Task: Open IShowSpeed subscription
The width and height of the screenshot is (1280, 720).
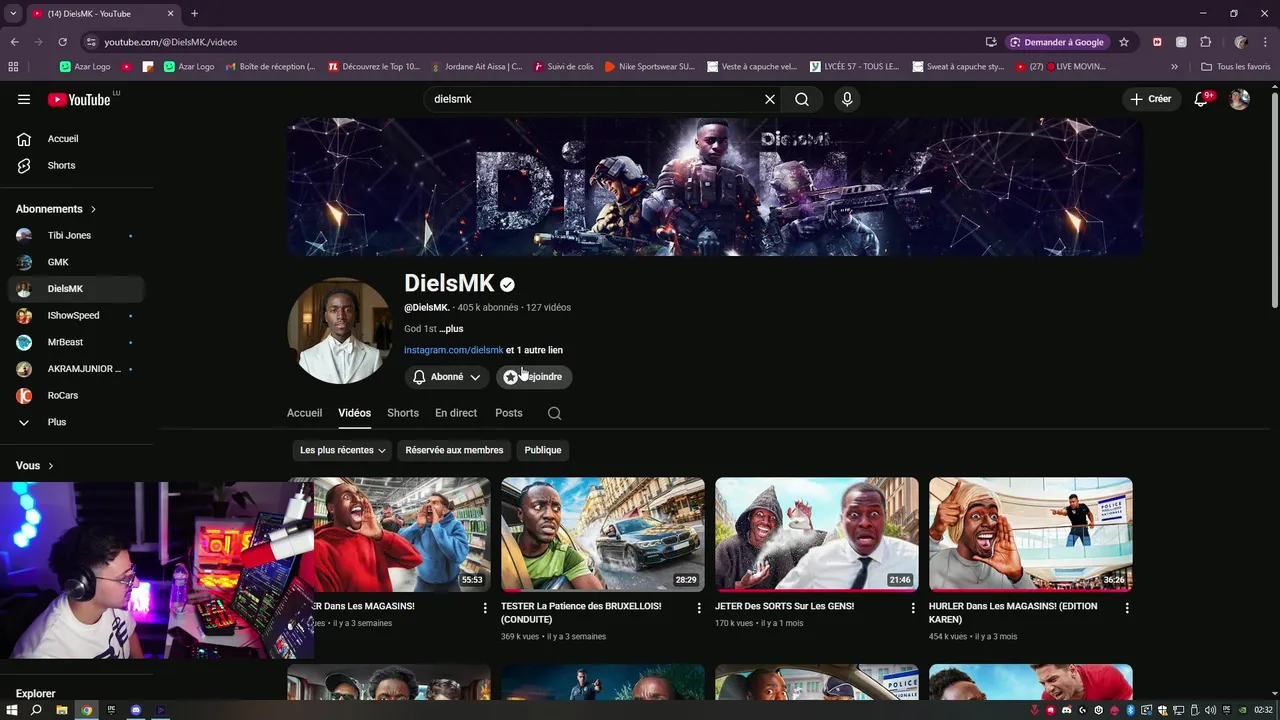Action: 76,315
